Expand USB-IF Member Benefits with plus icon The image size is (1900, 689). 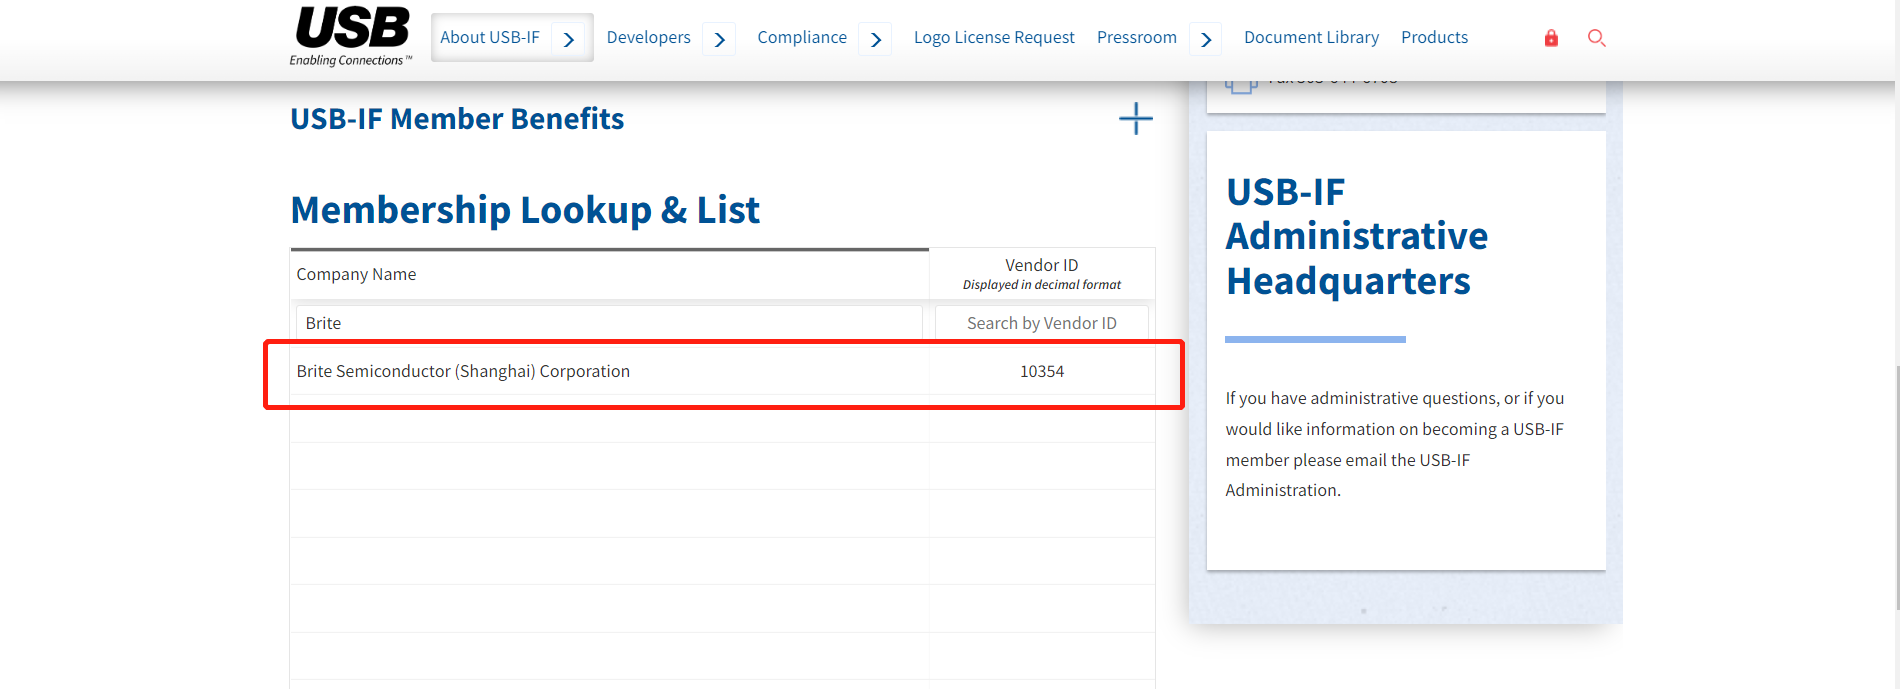(x=1135, y=119)
